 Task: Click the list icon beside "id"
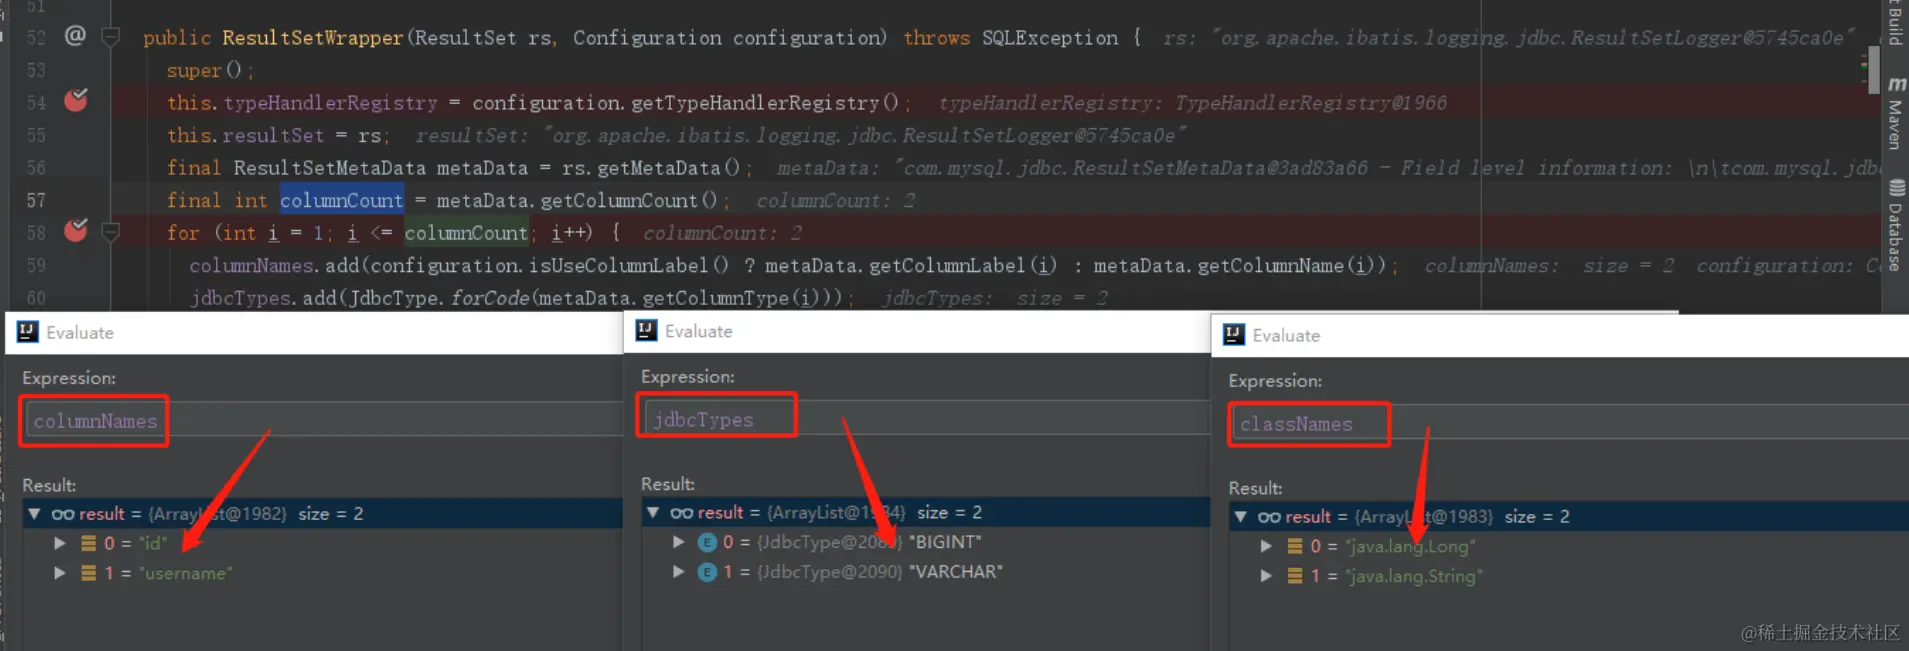click(x=88, y=543)
